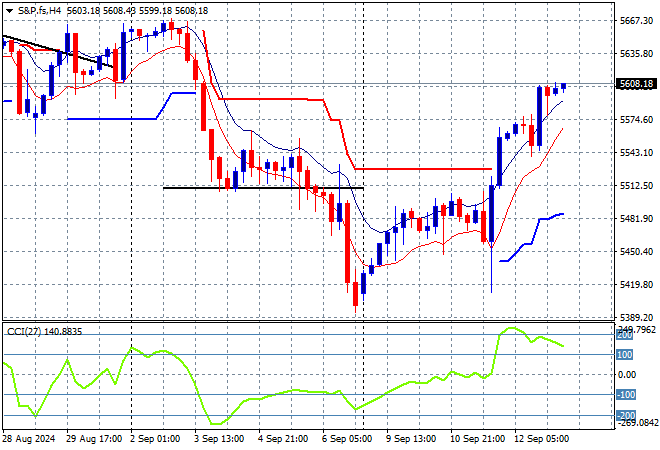Click the current price label 5608.18

click(637, 84)
